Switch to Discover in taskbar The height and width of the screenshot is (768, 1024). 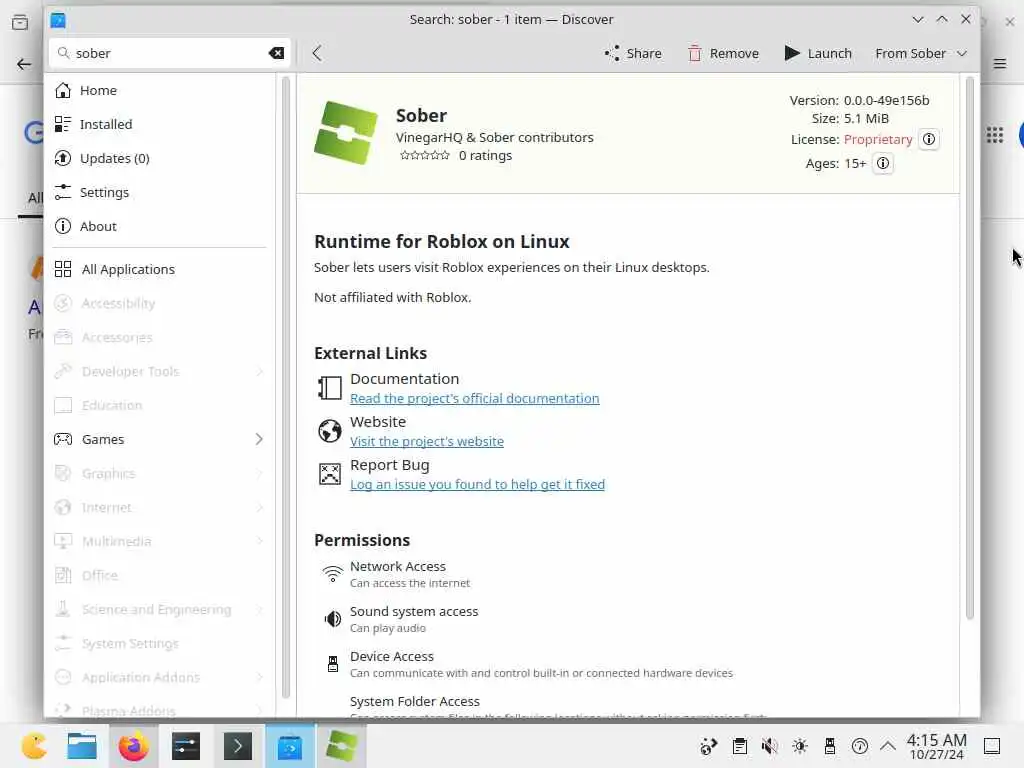[289, 746]
